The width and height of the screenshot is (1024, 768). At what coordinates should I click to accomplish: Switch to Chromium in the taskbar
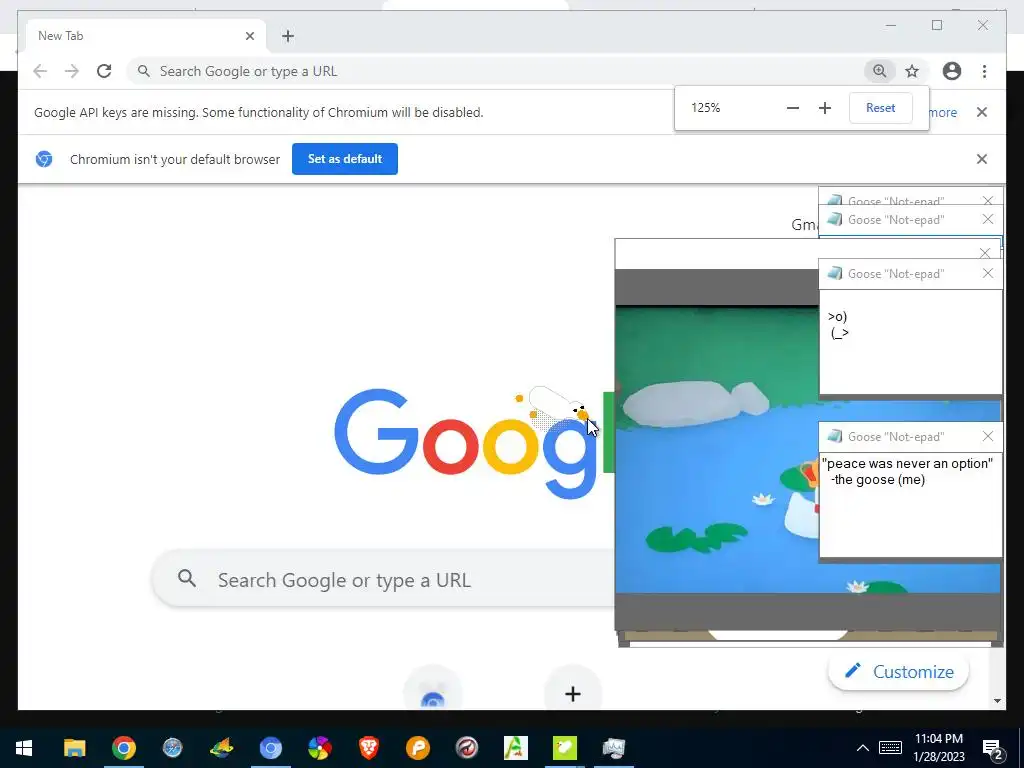click(270, 748)
